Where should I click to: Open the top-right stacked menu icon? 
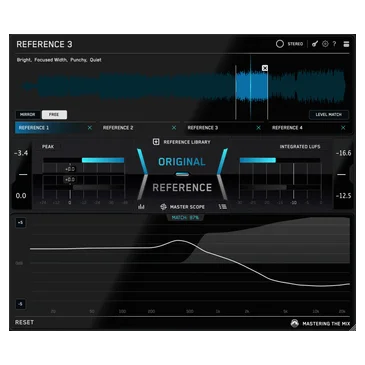click(346, 44)
